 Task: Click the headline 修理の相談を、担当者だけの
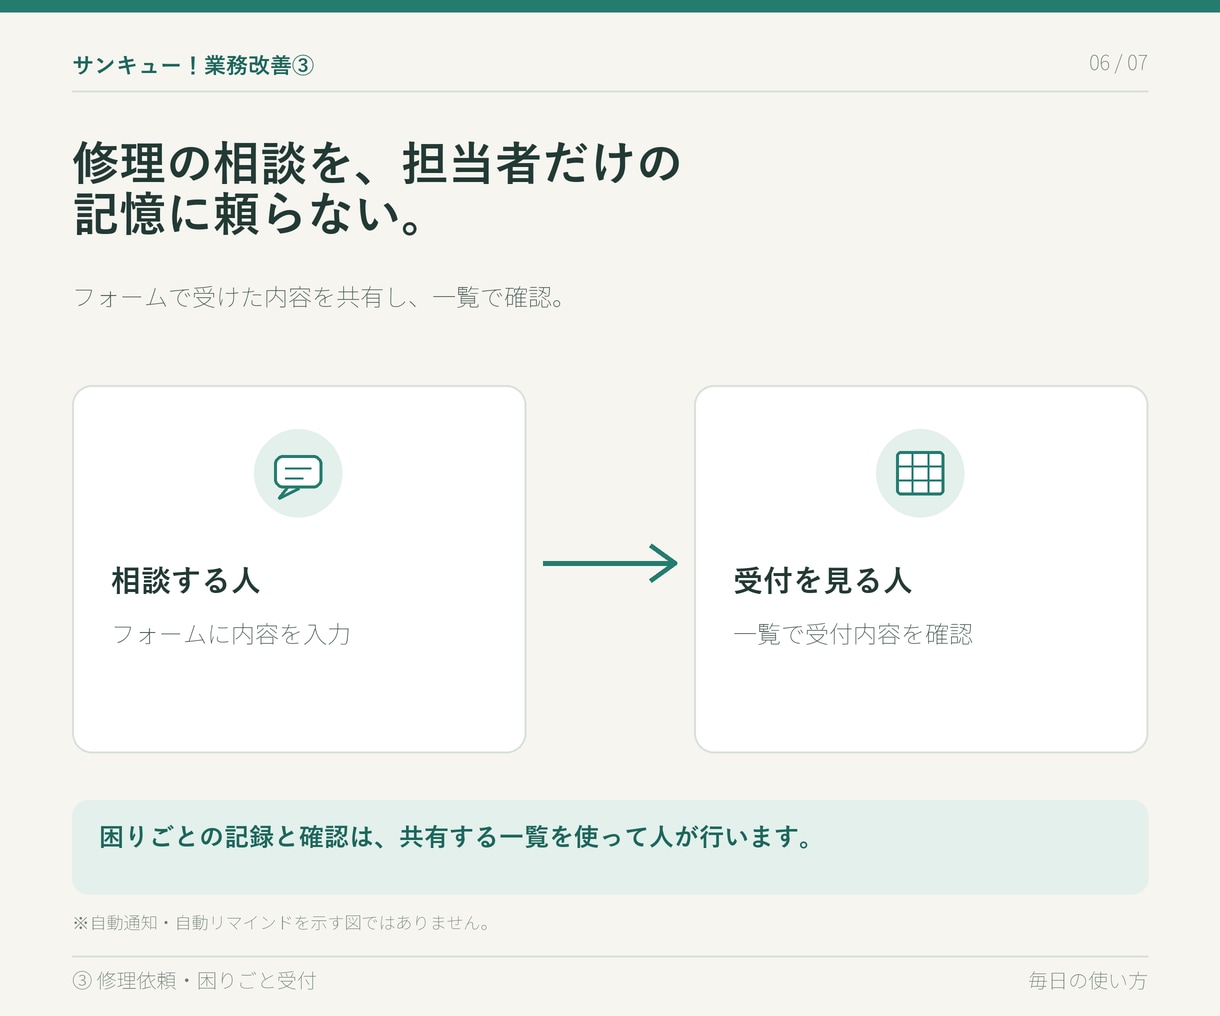pyautogui.click(x=377, y=163)
